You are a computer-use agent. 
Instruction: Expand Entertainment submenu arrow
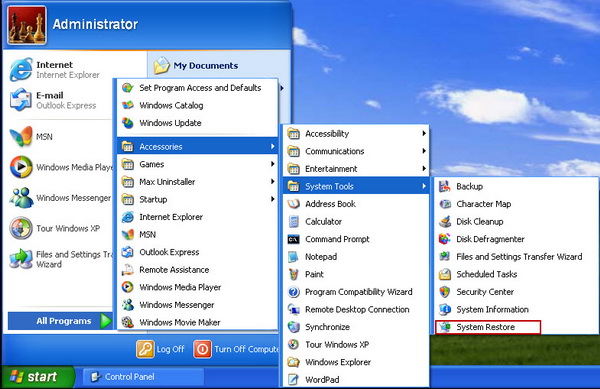tap(424, 169)
